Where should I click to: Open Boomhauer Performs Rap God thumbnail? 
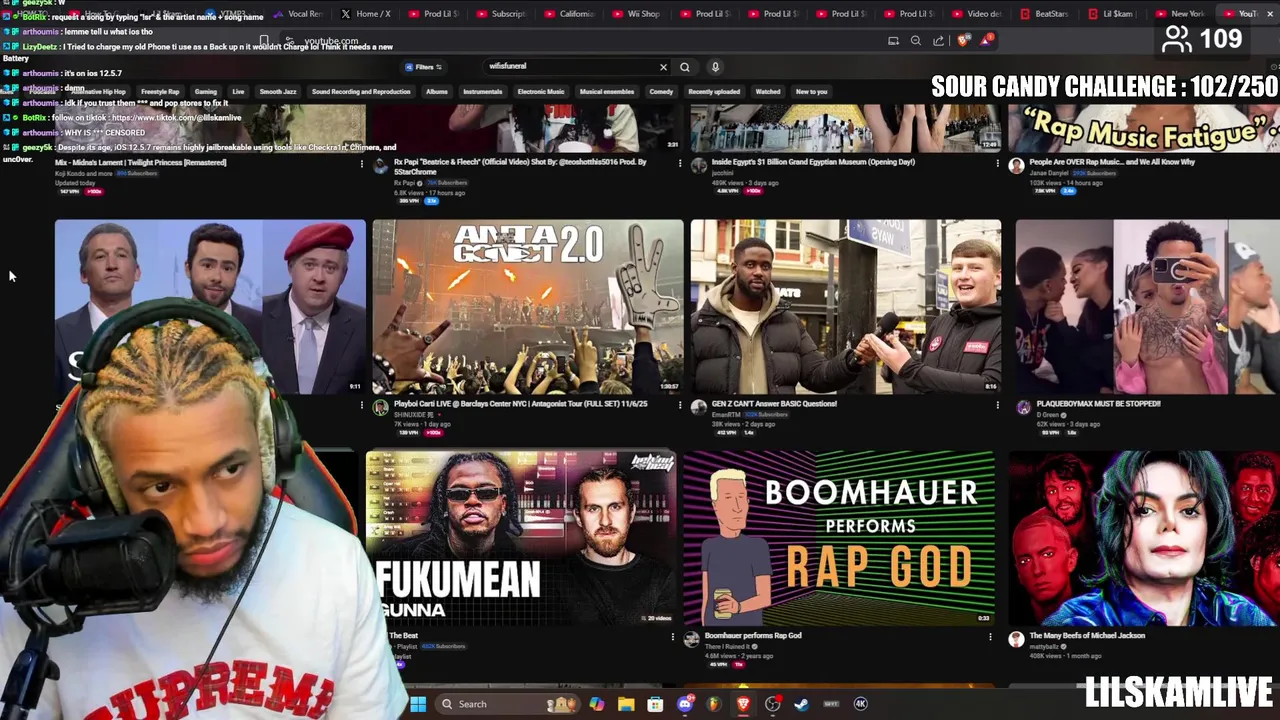[x=839, y=538]
